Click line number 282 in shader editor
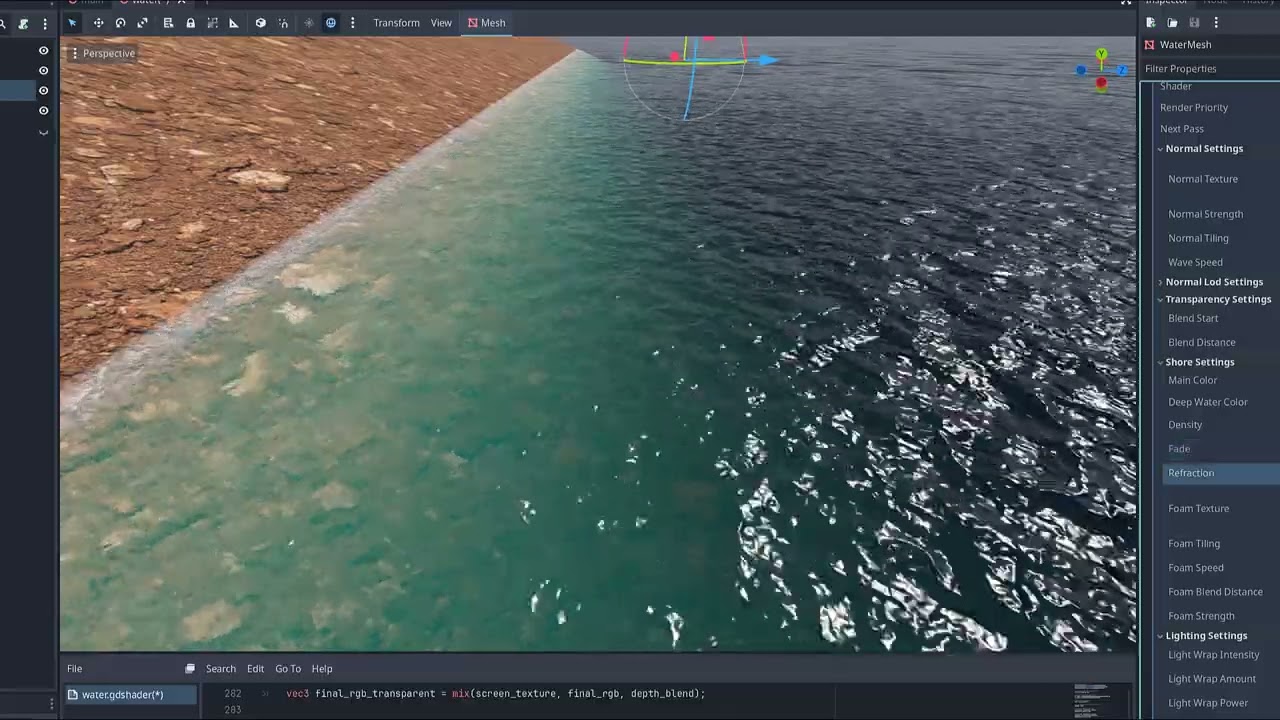The image size is (1280, 720). coord(232,693)
